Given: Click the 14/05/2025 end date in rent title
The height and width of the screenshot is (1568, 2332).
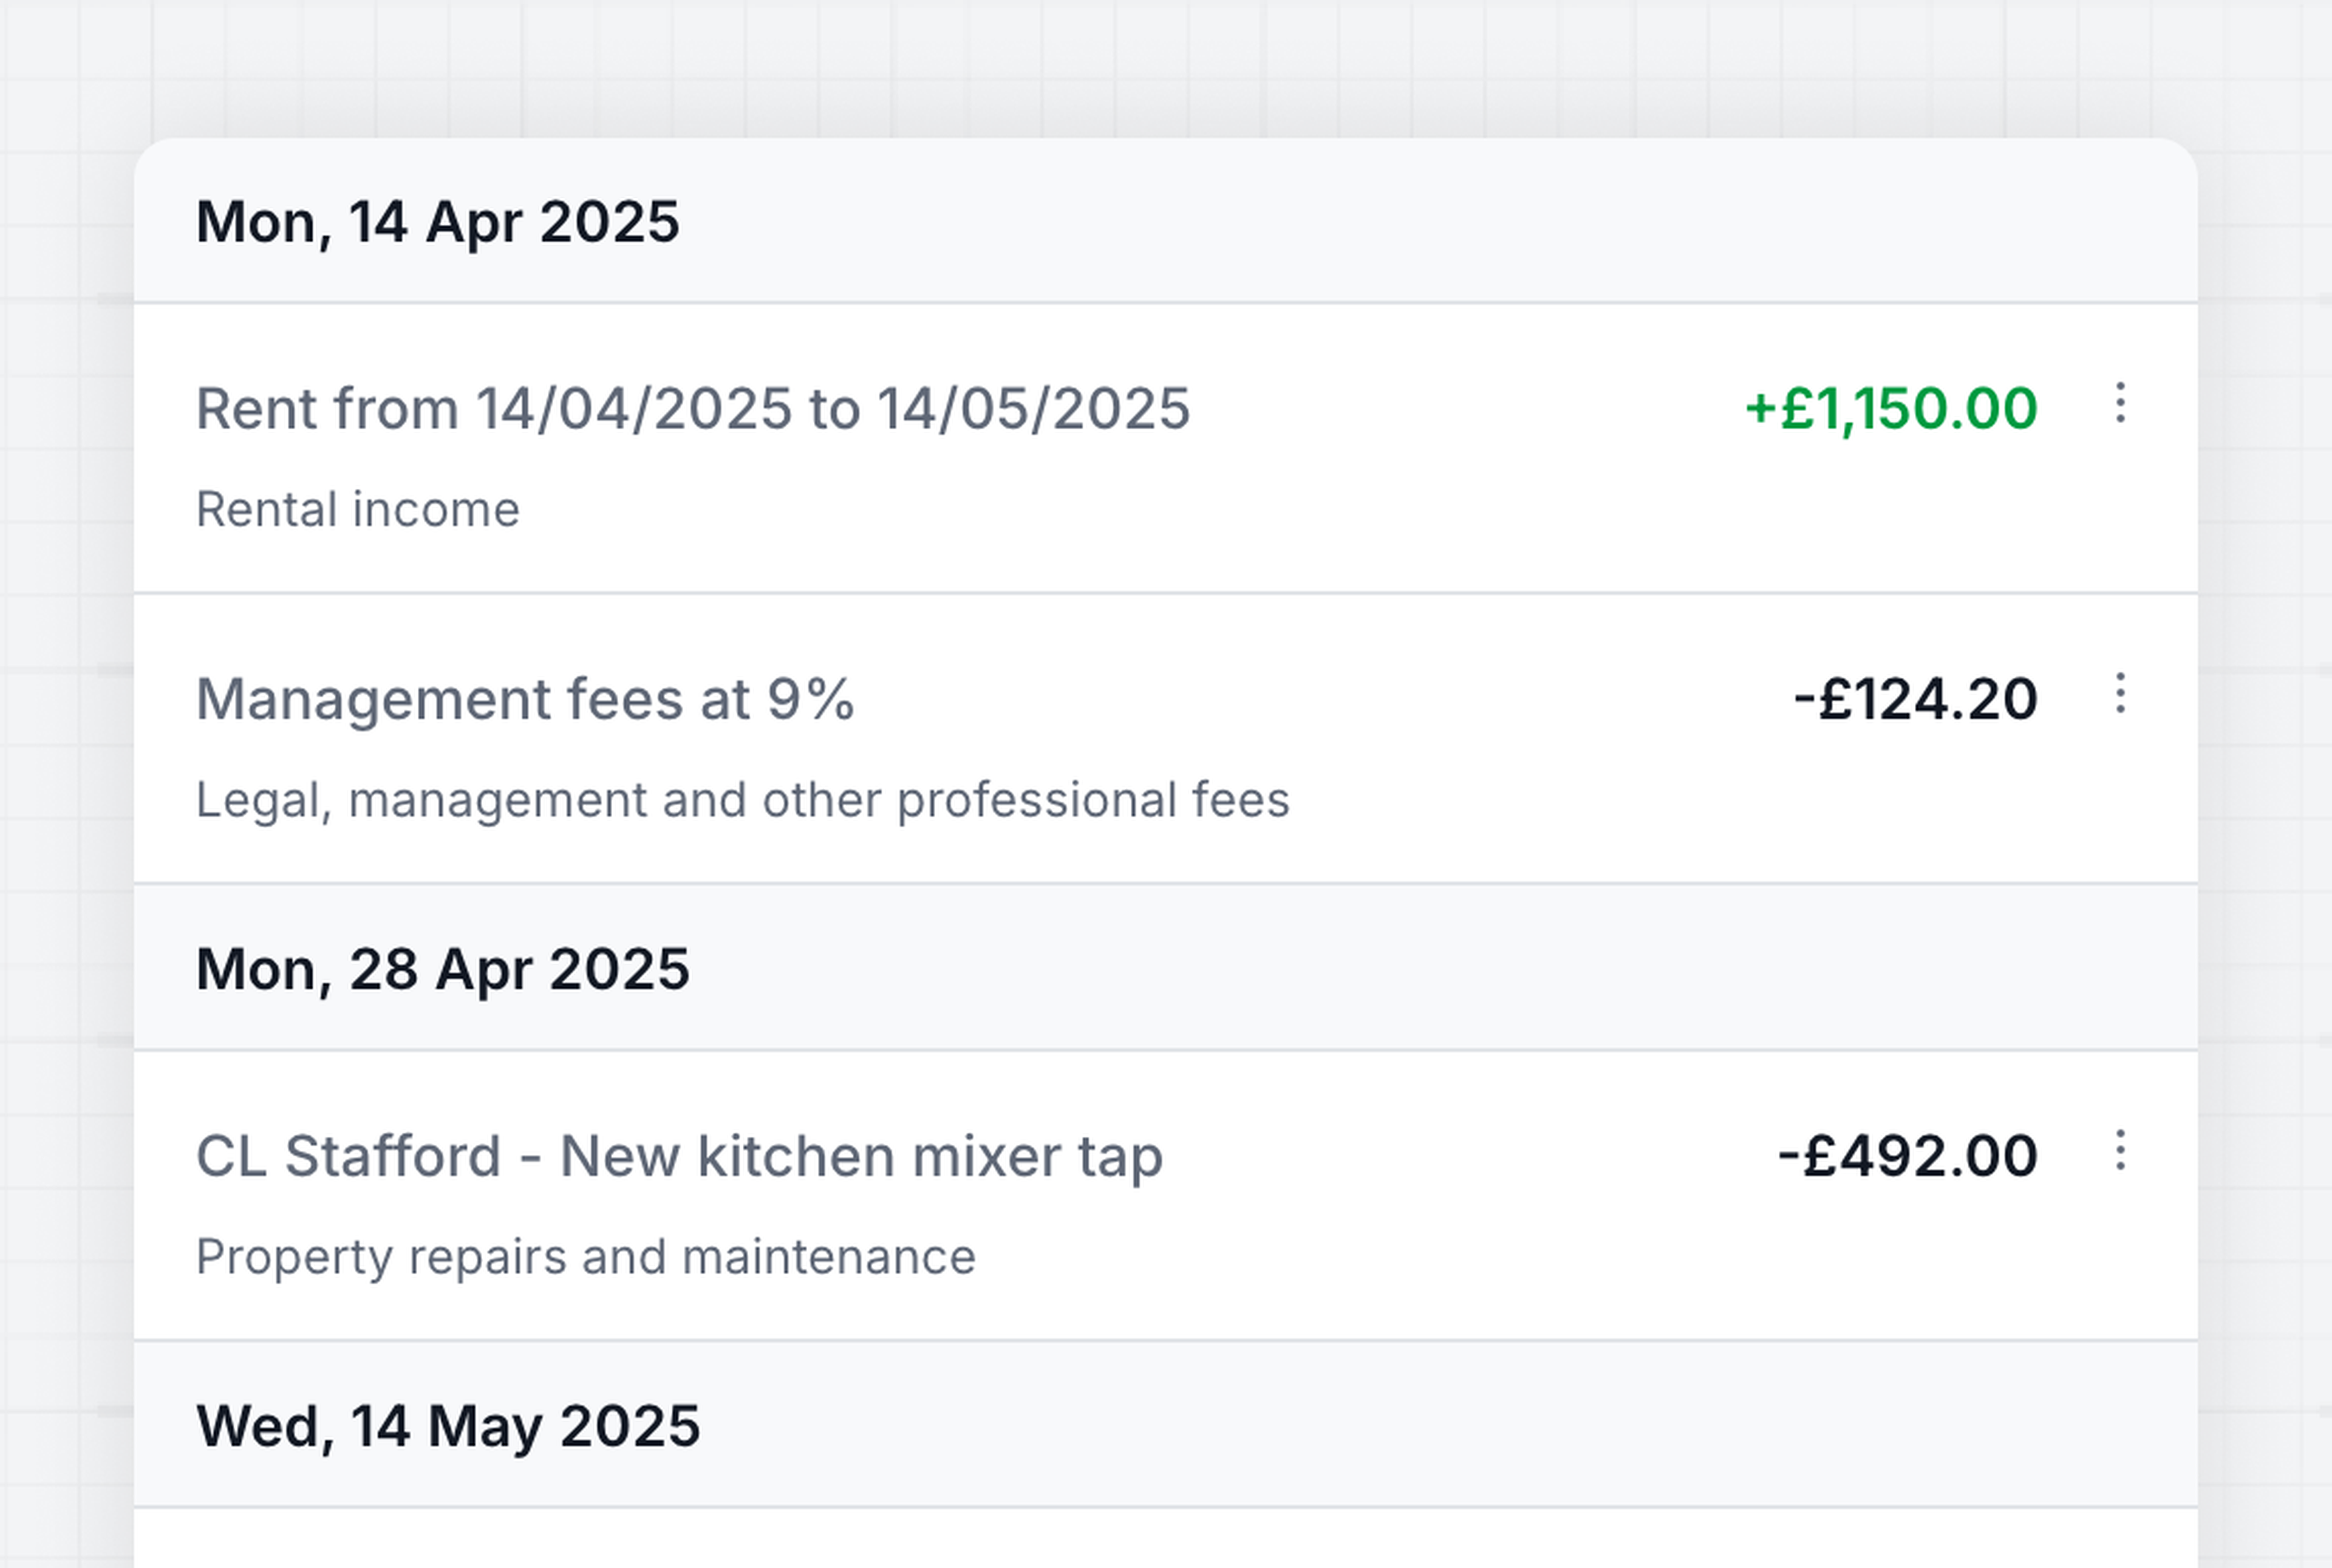Looking at the screenshot, I should tap(1034, 409).
